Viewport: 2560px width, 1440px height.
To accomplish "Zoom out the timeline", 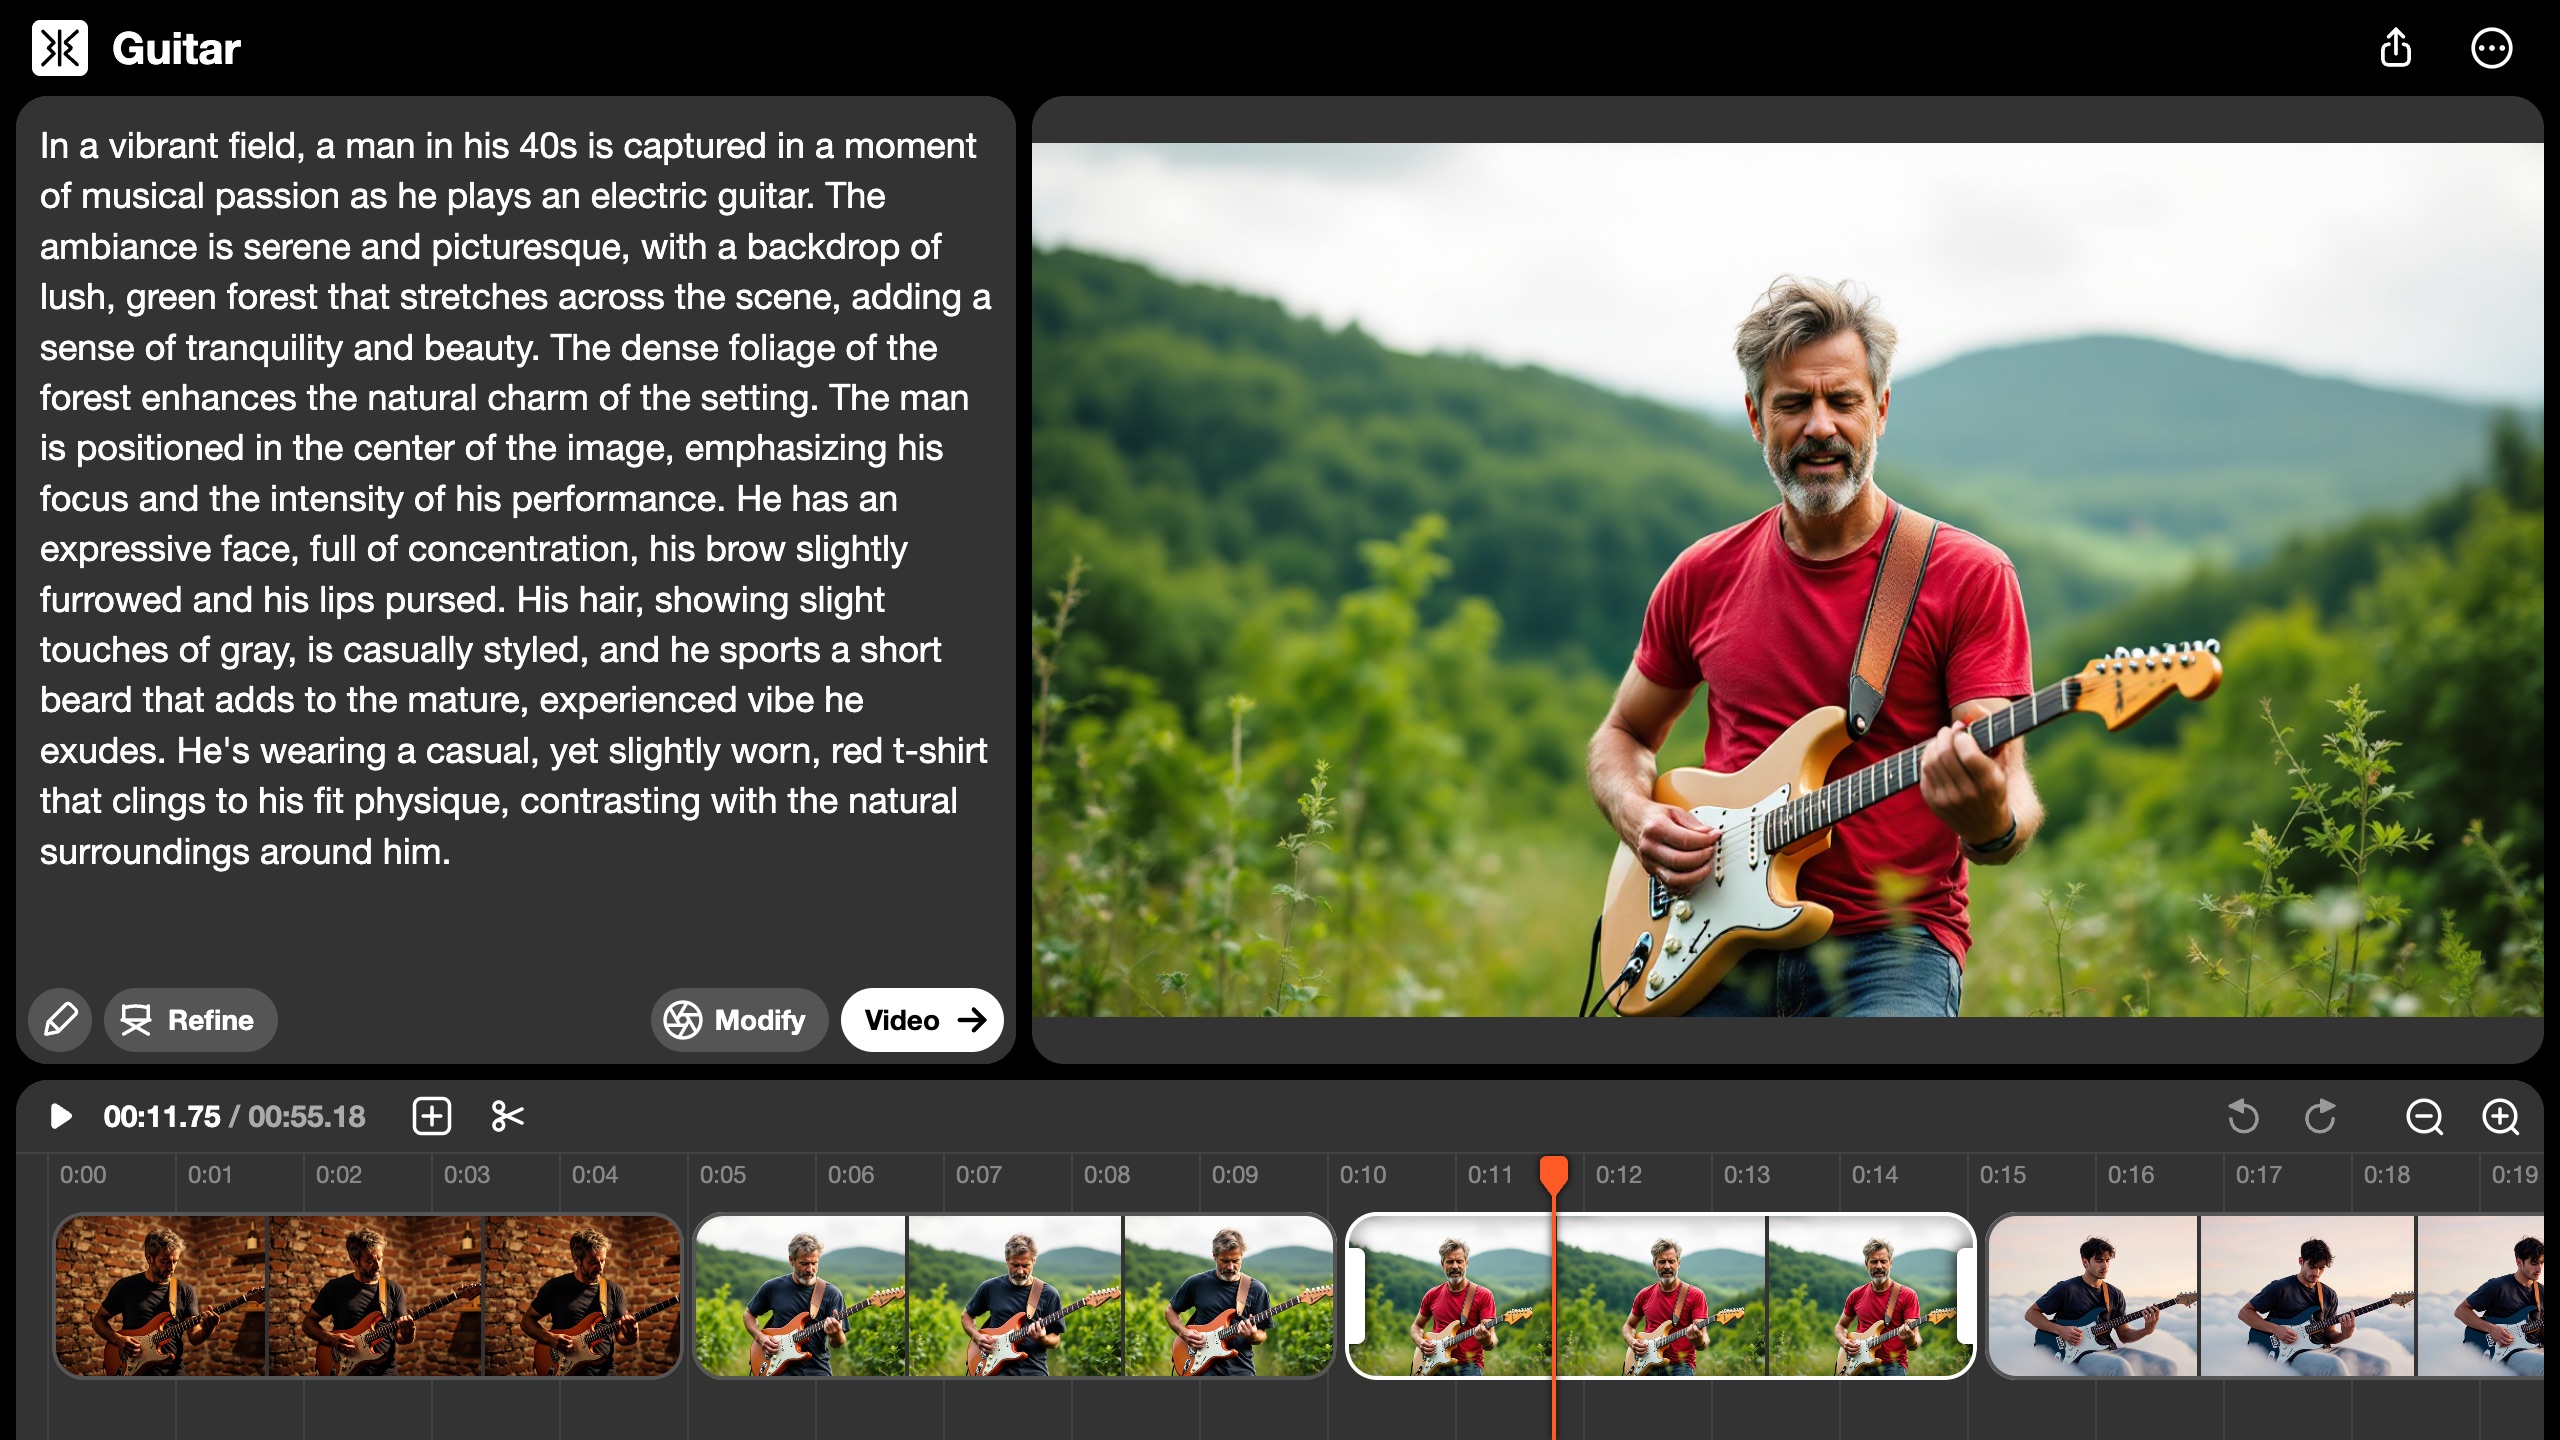I will coord(2424,1116).
